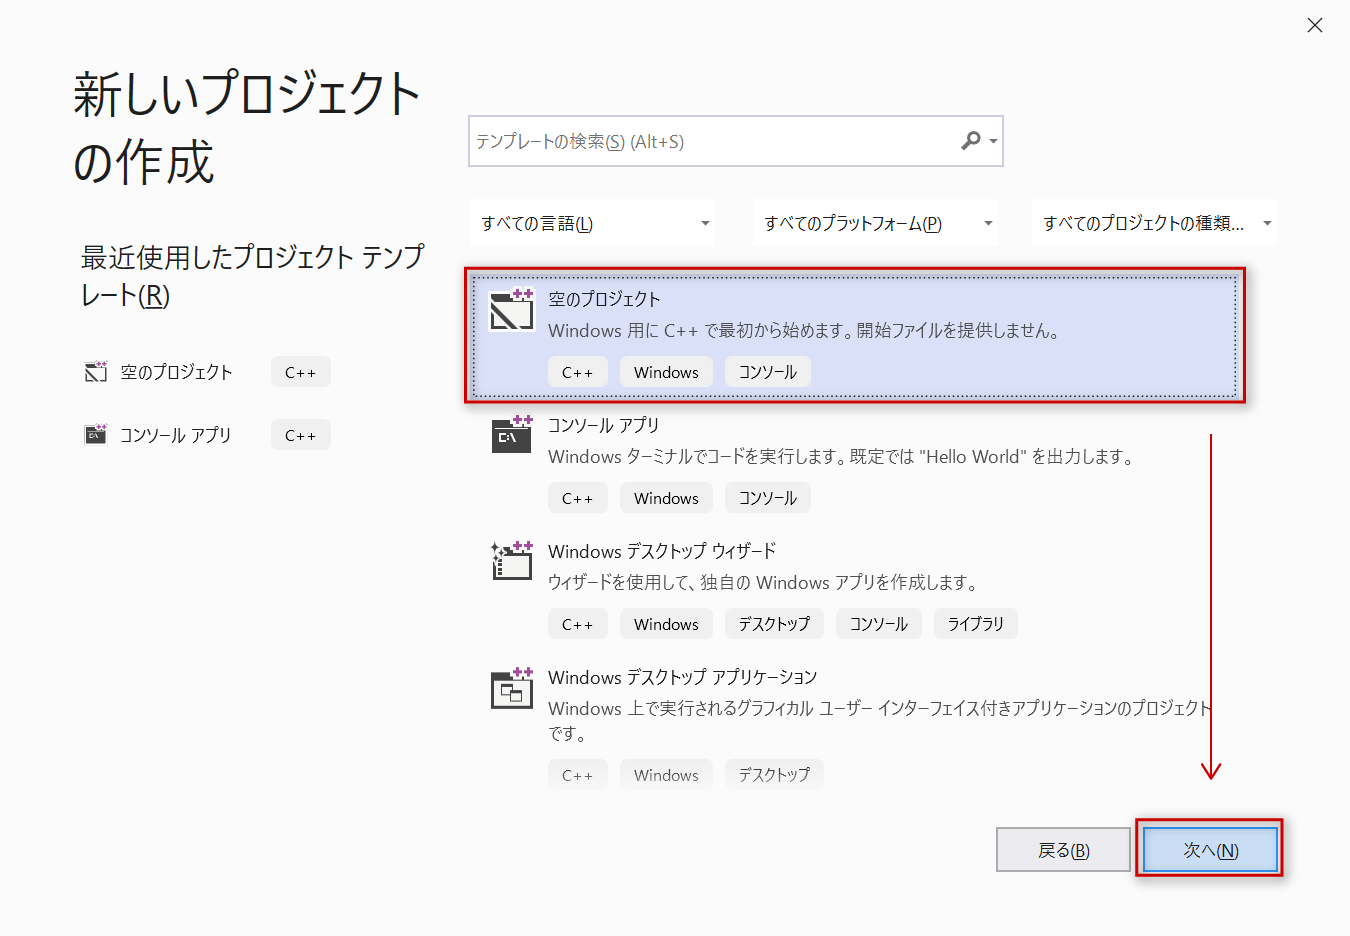
Task: Select the Windows デスクトップ アプリケーション title
Action: click(x=683, y=677)
